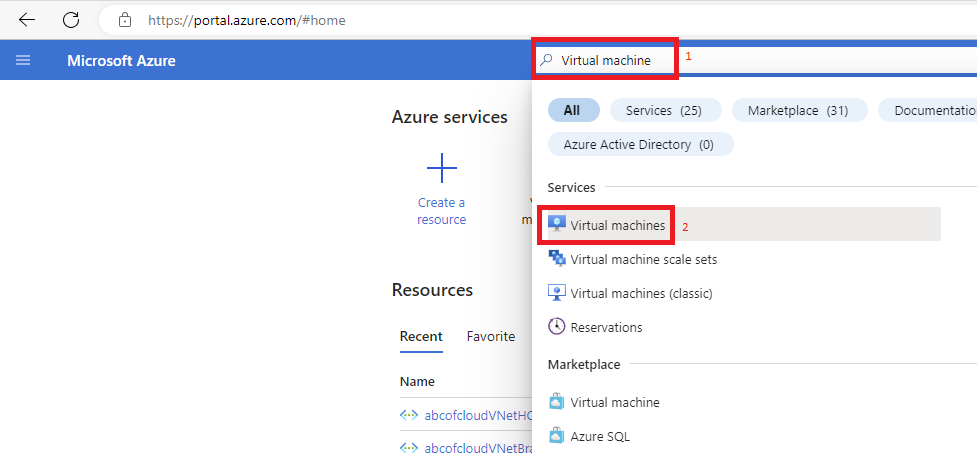Click the Azure SQL marketplace bag icon
Image resolution: width=977 pixels, height=460 pixels.
click(x=556, y=436)
